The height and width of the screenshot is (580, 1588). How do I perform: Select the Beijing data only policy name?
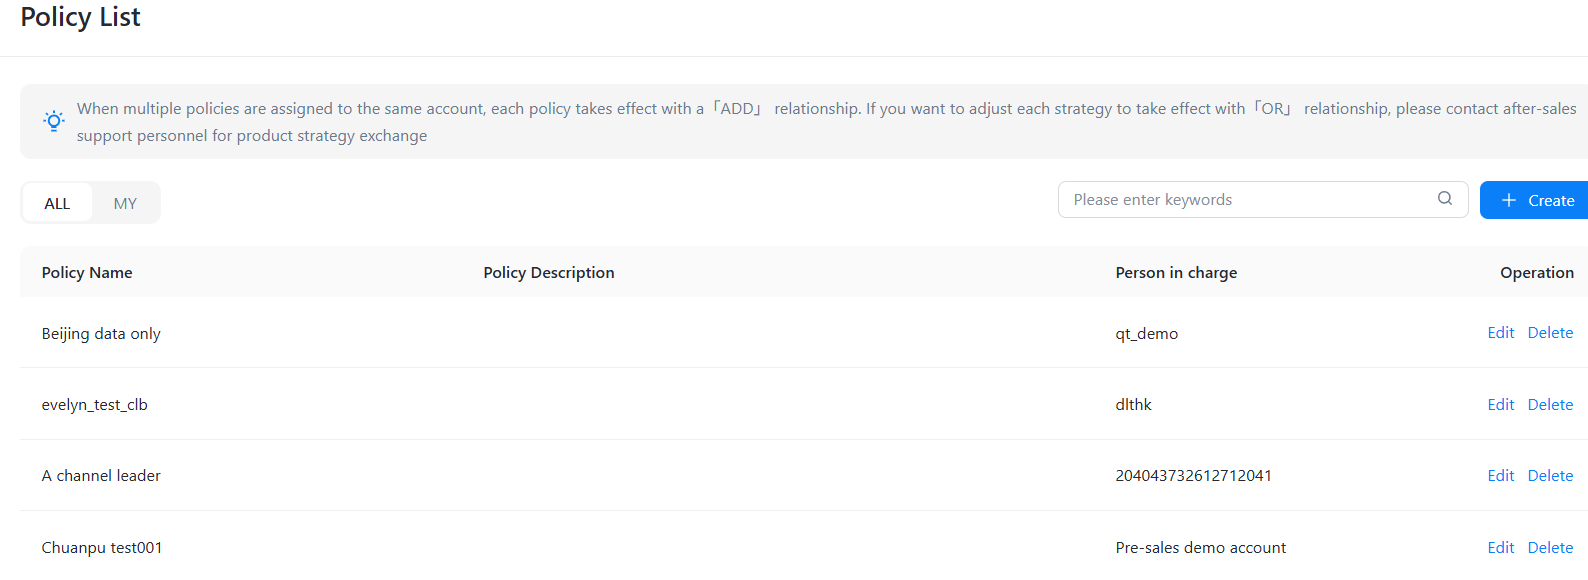pyautogui.click(x=101, y=334)
